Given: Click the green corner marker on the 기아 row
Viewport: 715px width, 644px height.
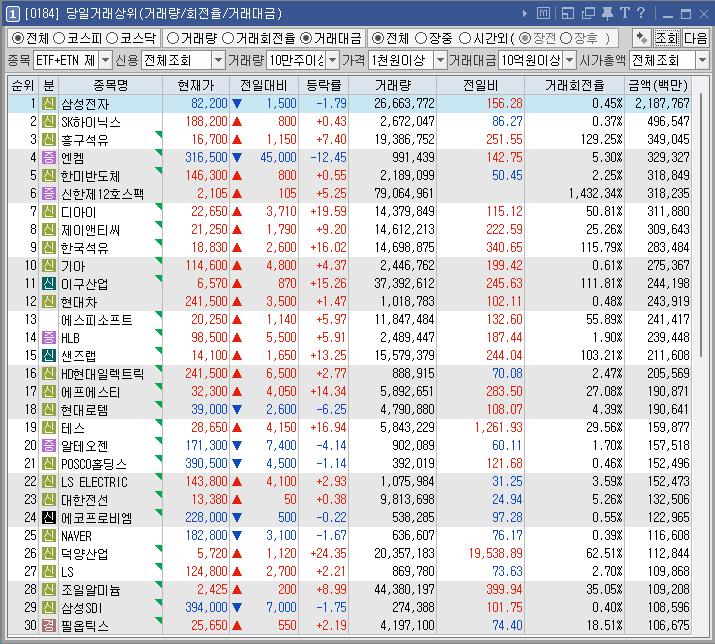Looking at the screenshot, I should pyautogui.click(x=159, y=260).
